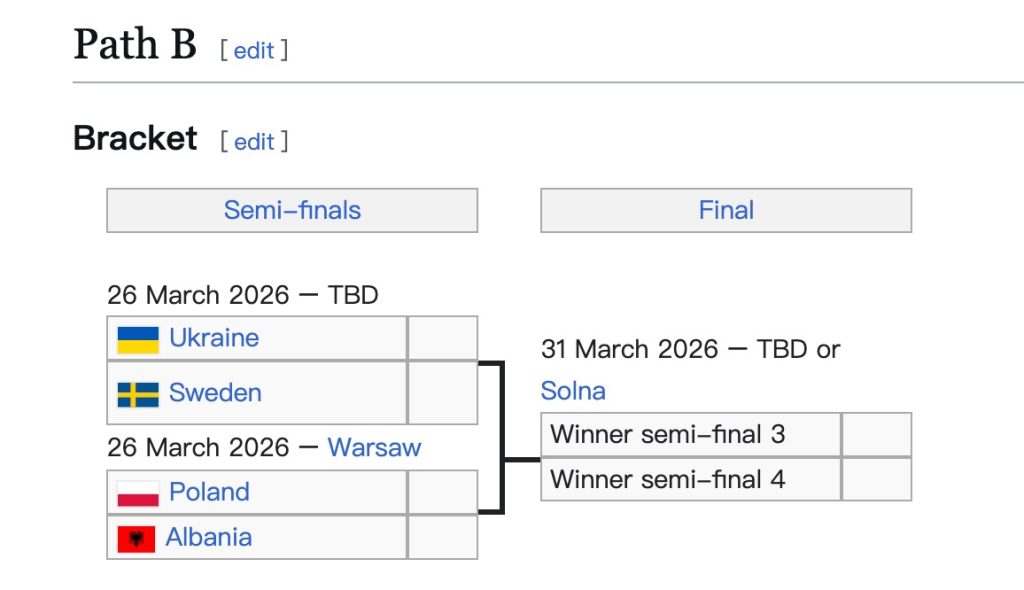Image resolution: width=1024 pixels, height=590 pixels.
Task: Follow the Warsaw venue link
Action: (374, 447)
